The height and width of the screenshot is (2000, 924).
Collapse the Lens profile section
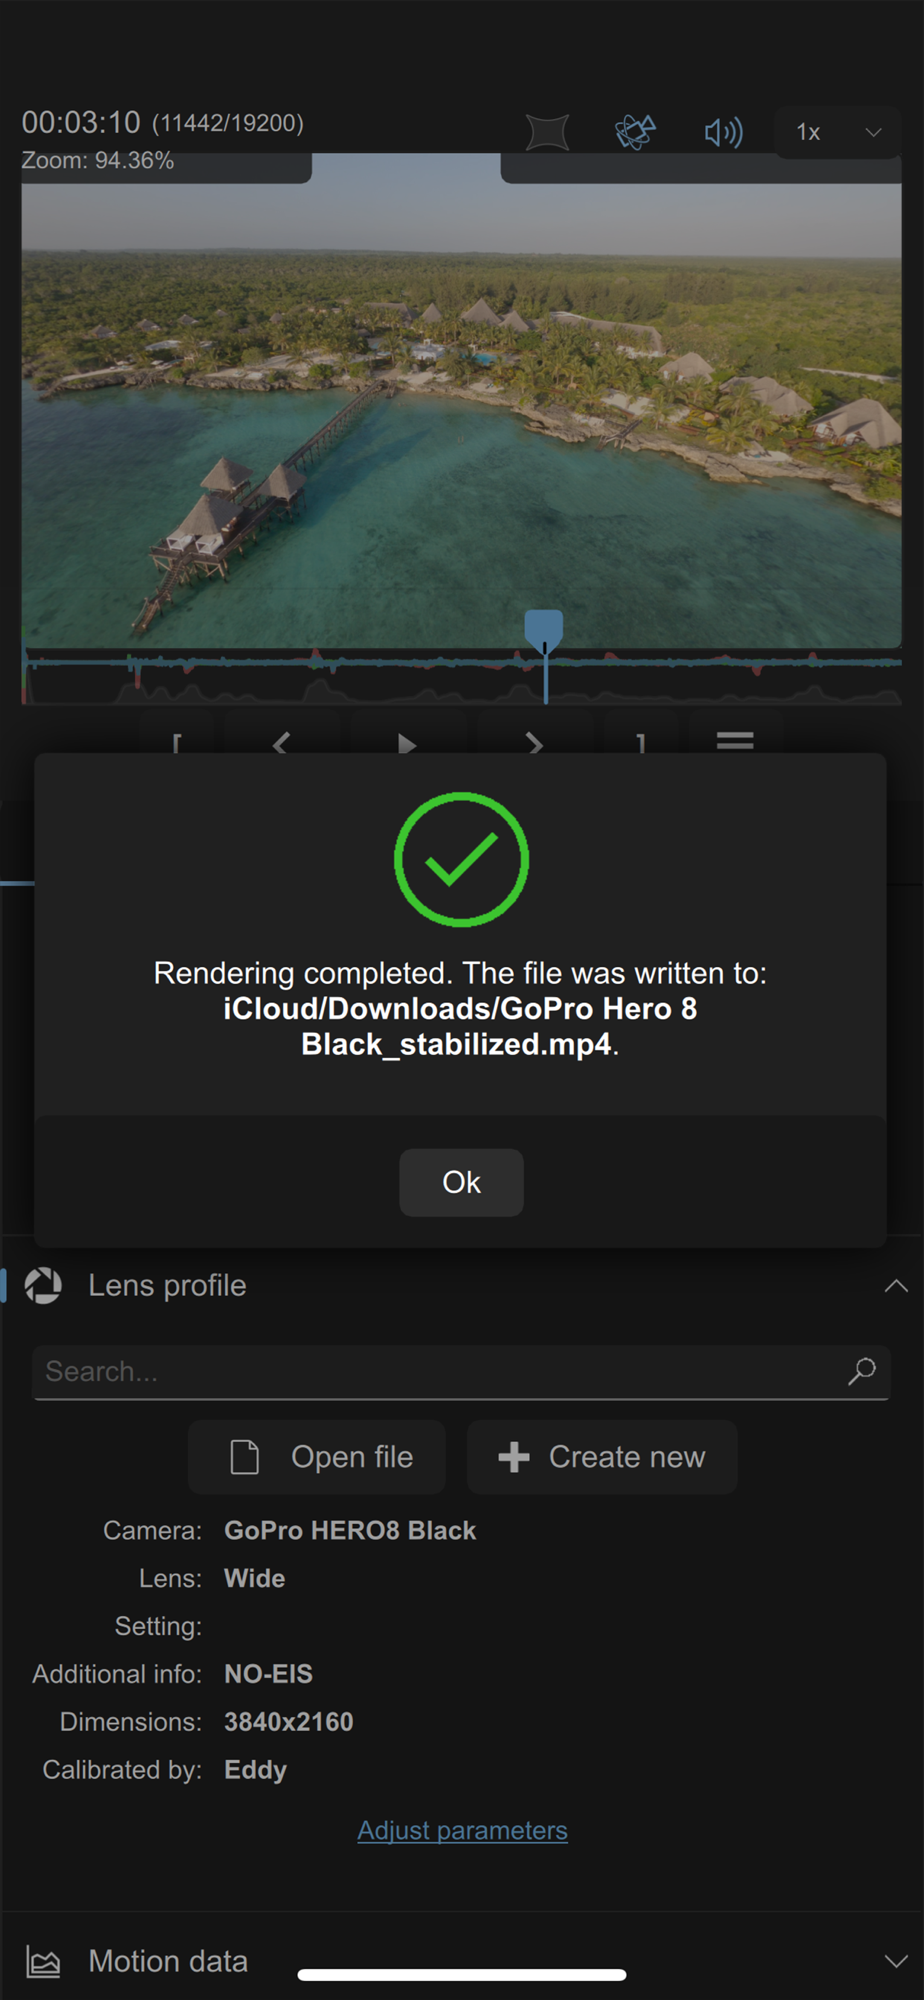click(x=896, y=1286)
